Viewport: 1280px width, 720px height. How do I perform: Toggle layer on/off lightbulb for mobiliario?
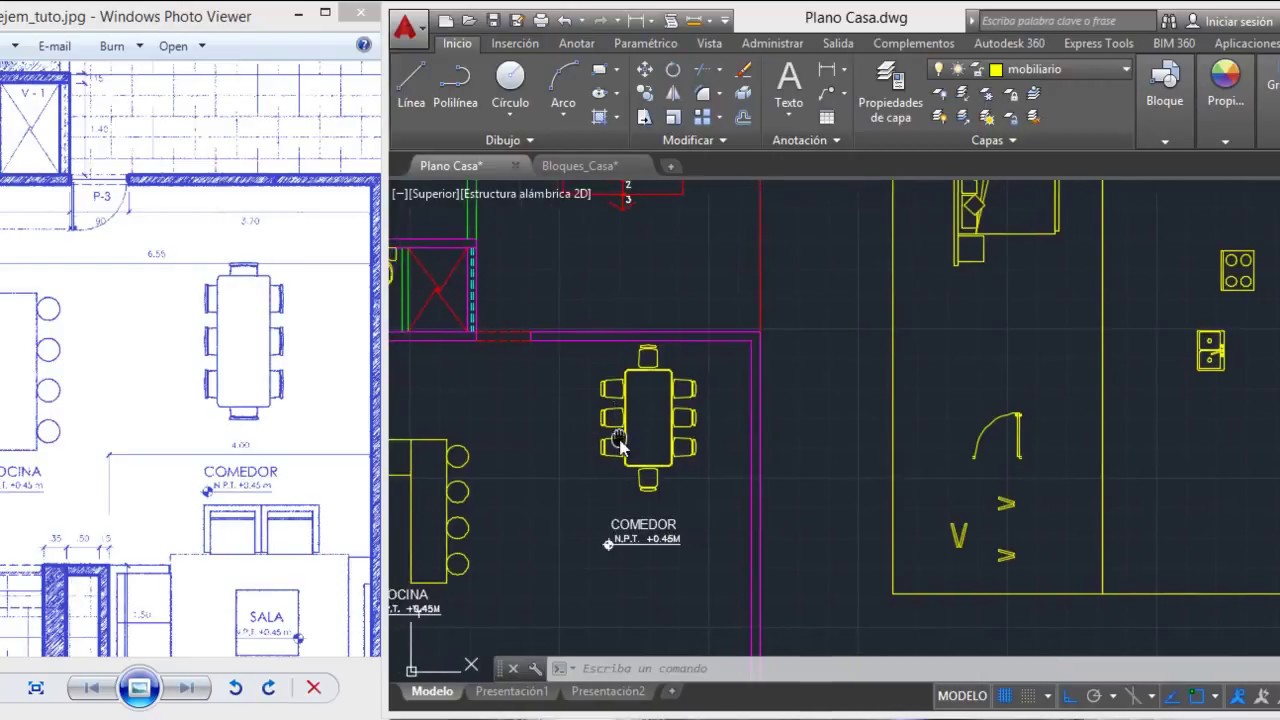[x=938, y=69]
